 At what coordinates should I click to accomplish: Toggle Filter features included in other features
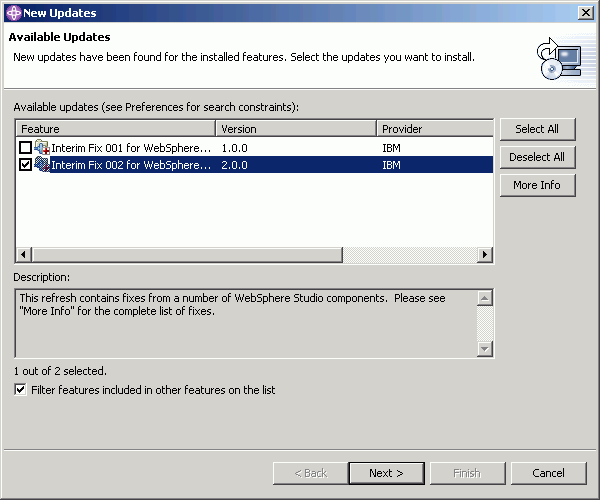(20, 389)
